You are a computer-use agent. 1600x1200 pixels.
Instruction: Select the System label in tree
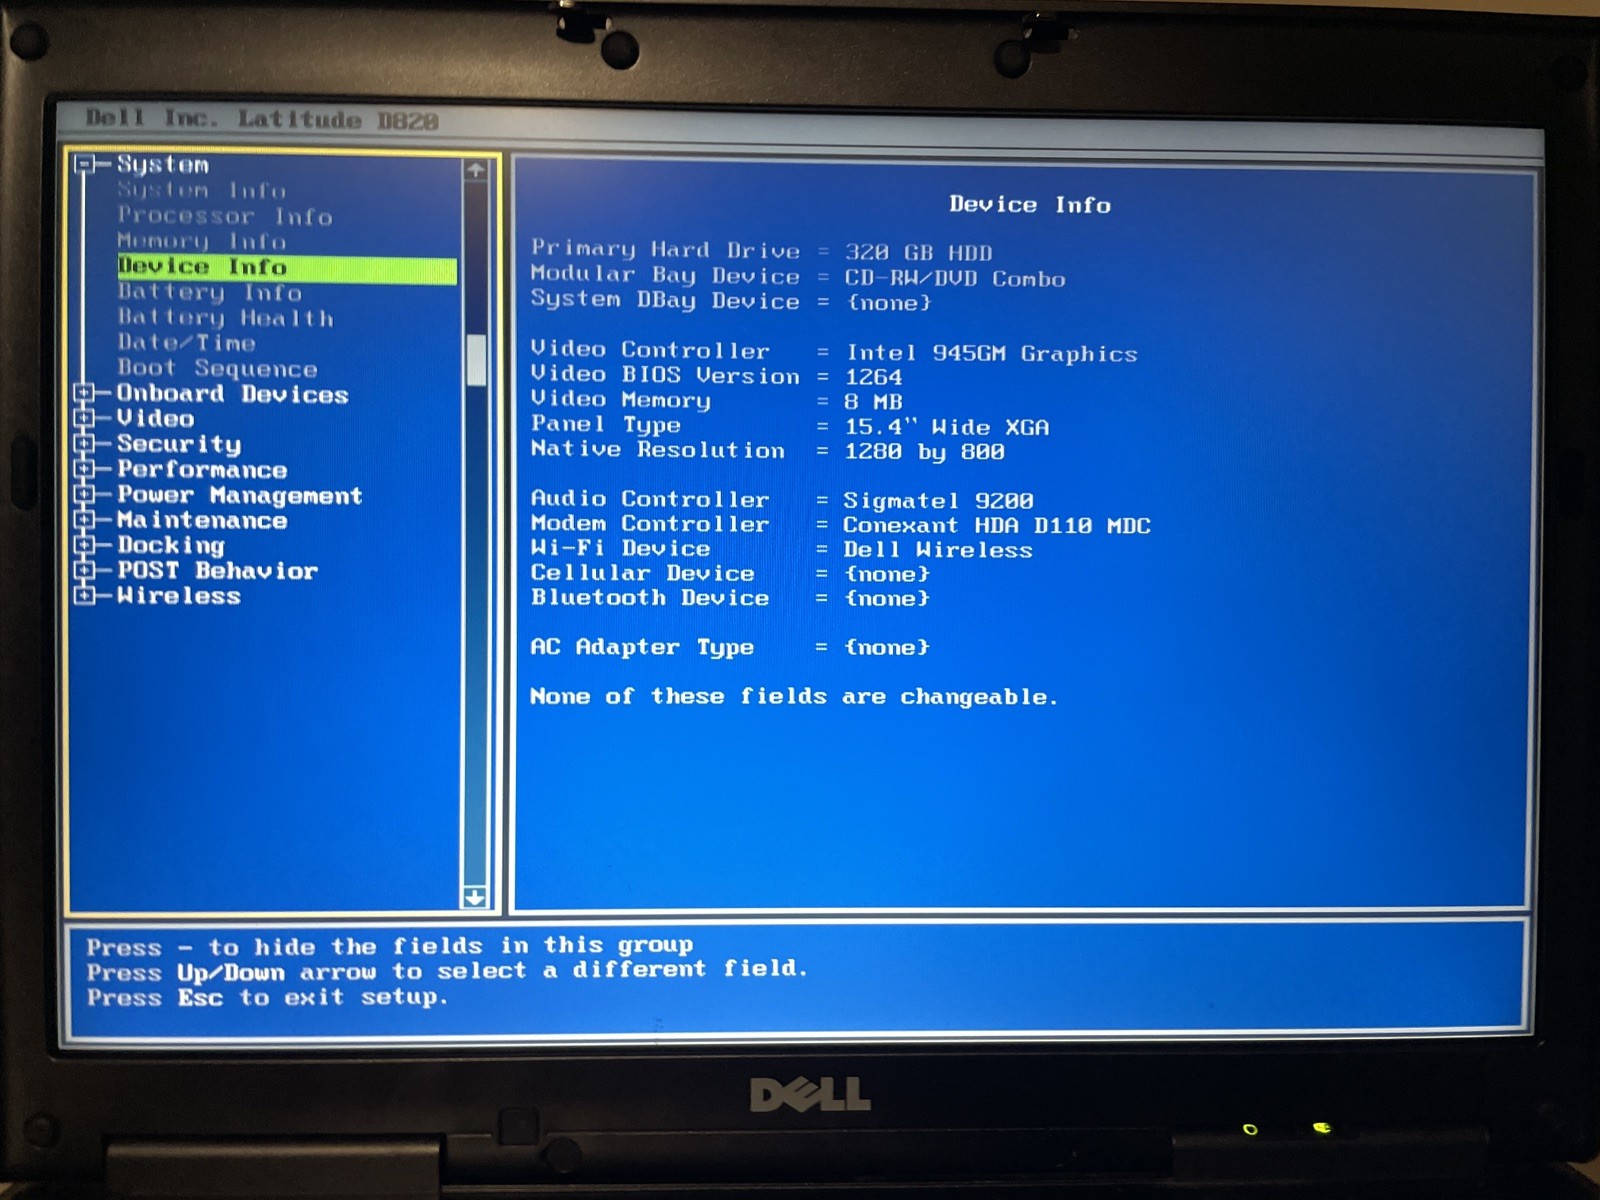coord(163,164)
